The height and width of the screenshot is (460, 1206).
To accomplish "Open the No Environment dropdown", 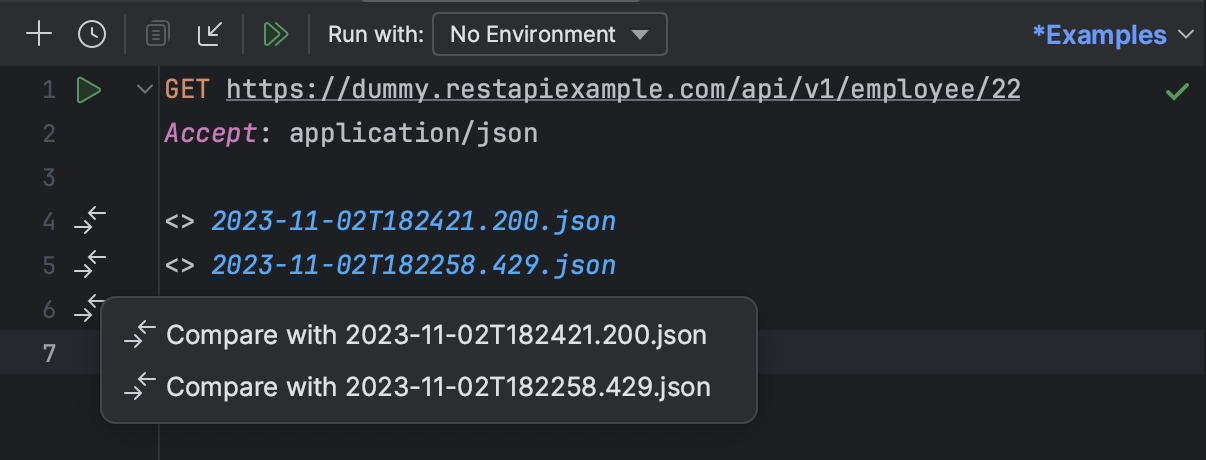I will tap(549, 35).
